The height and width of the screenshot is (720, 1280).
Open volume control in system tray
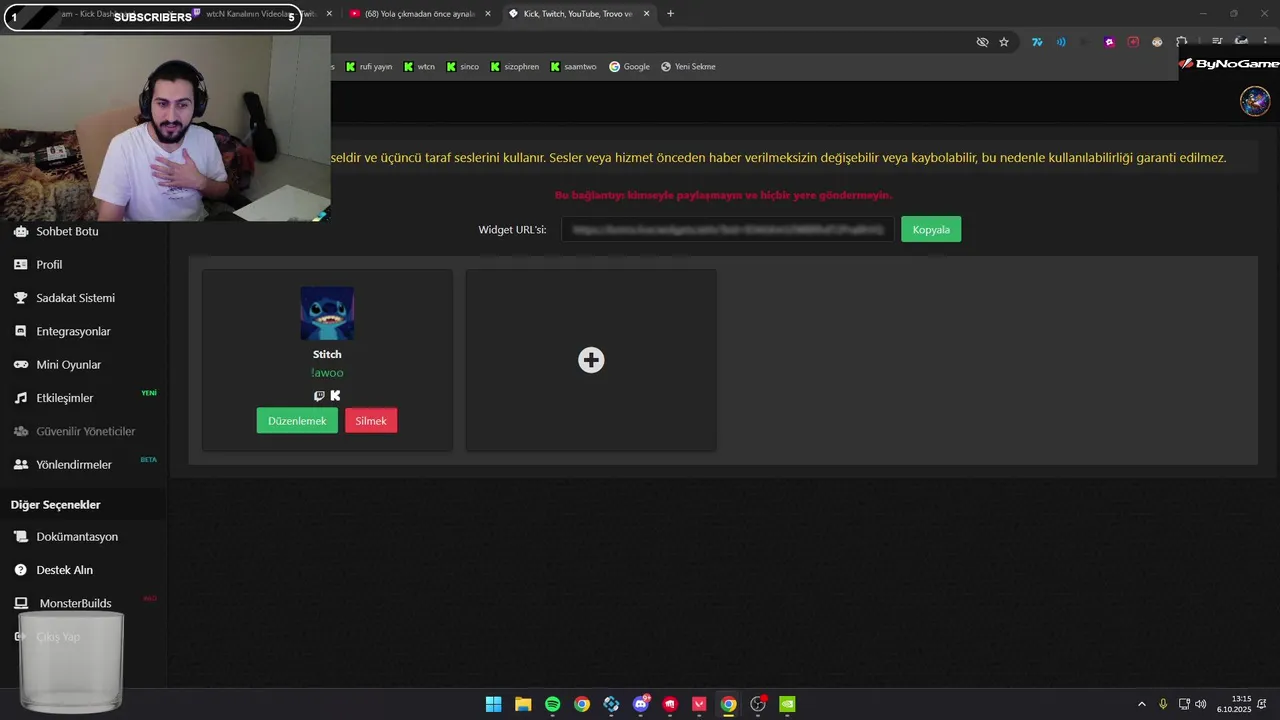(x=1200, y=704)
